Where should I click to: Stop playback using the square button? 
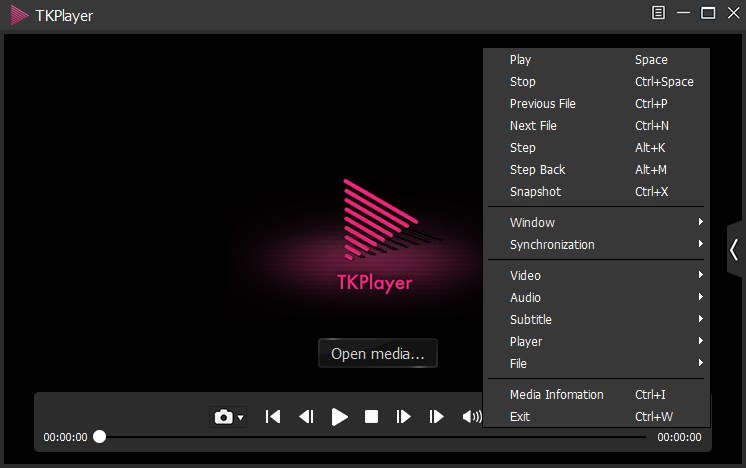(x=371, y=417)
